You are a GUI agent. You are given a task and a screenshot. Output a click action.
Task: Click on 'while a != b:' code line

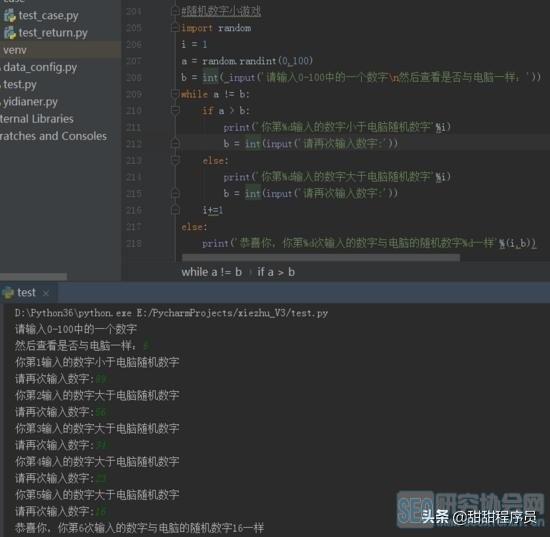(215, 94)
